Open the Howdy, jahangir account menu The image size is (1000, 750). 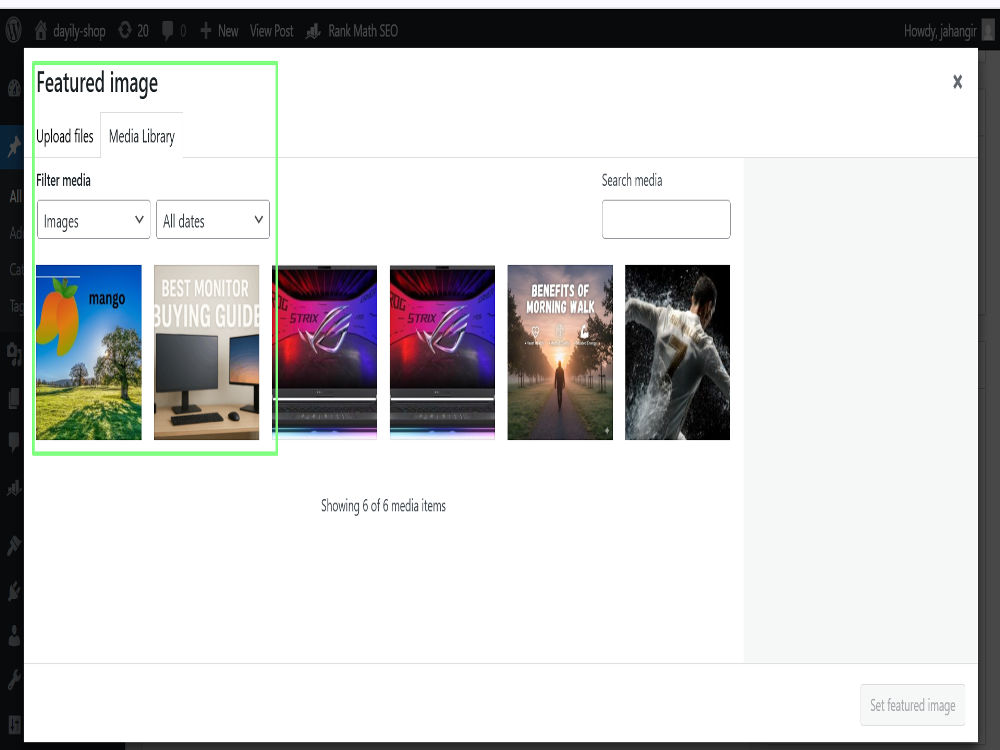[948, 31]
